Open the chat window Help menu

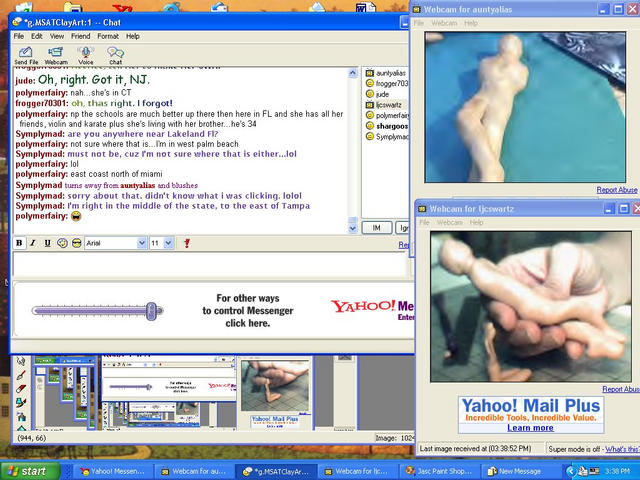pos(133,36)
